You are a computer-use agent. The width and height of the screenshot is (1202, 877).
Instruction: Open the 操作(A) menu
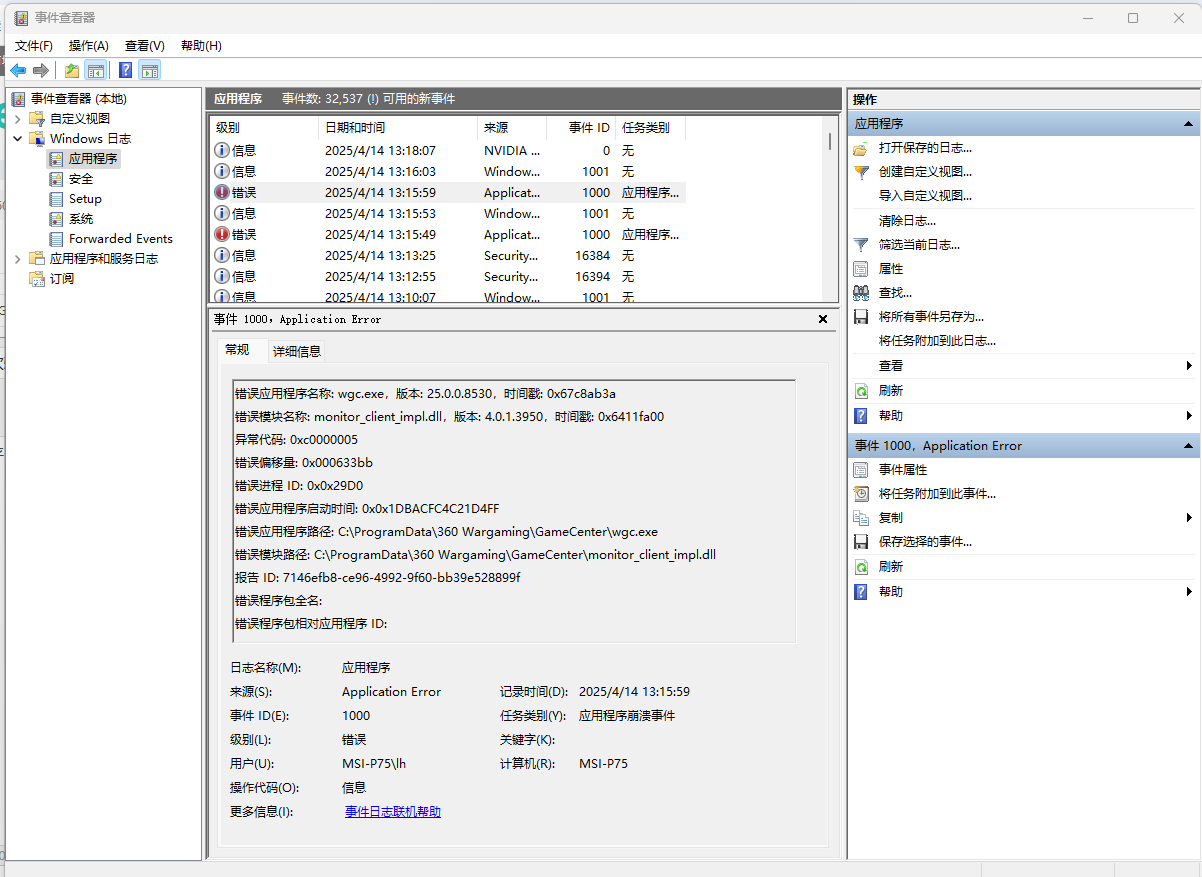[x=89, y=45]
